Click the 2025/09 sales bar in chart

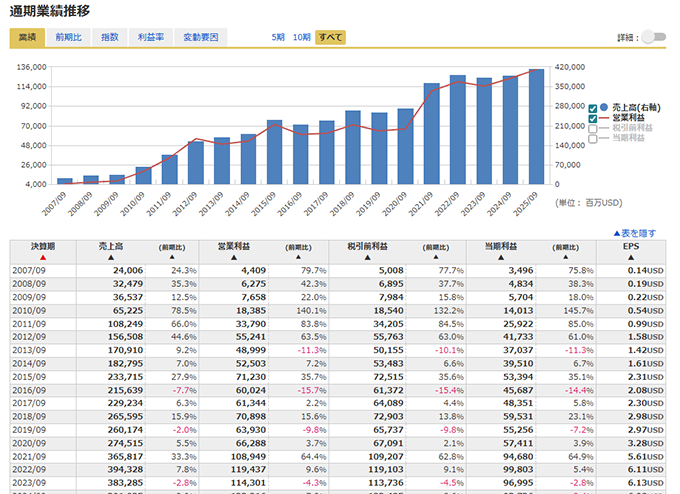[x=536, y=127]
